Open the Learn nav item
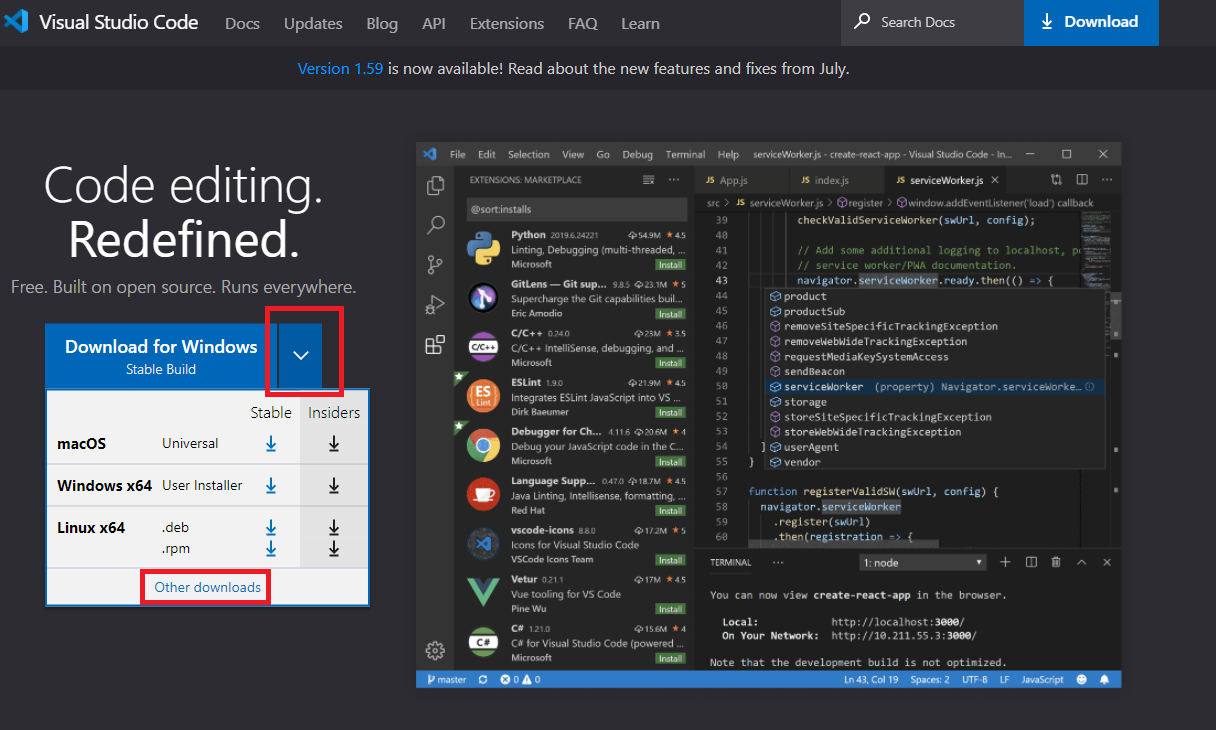 pyautogui.click(x=640, y=23)
